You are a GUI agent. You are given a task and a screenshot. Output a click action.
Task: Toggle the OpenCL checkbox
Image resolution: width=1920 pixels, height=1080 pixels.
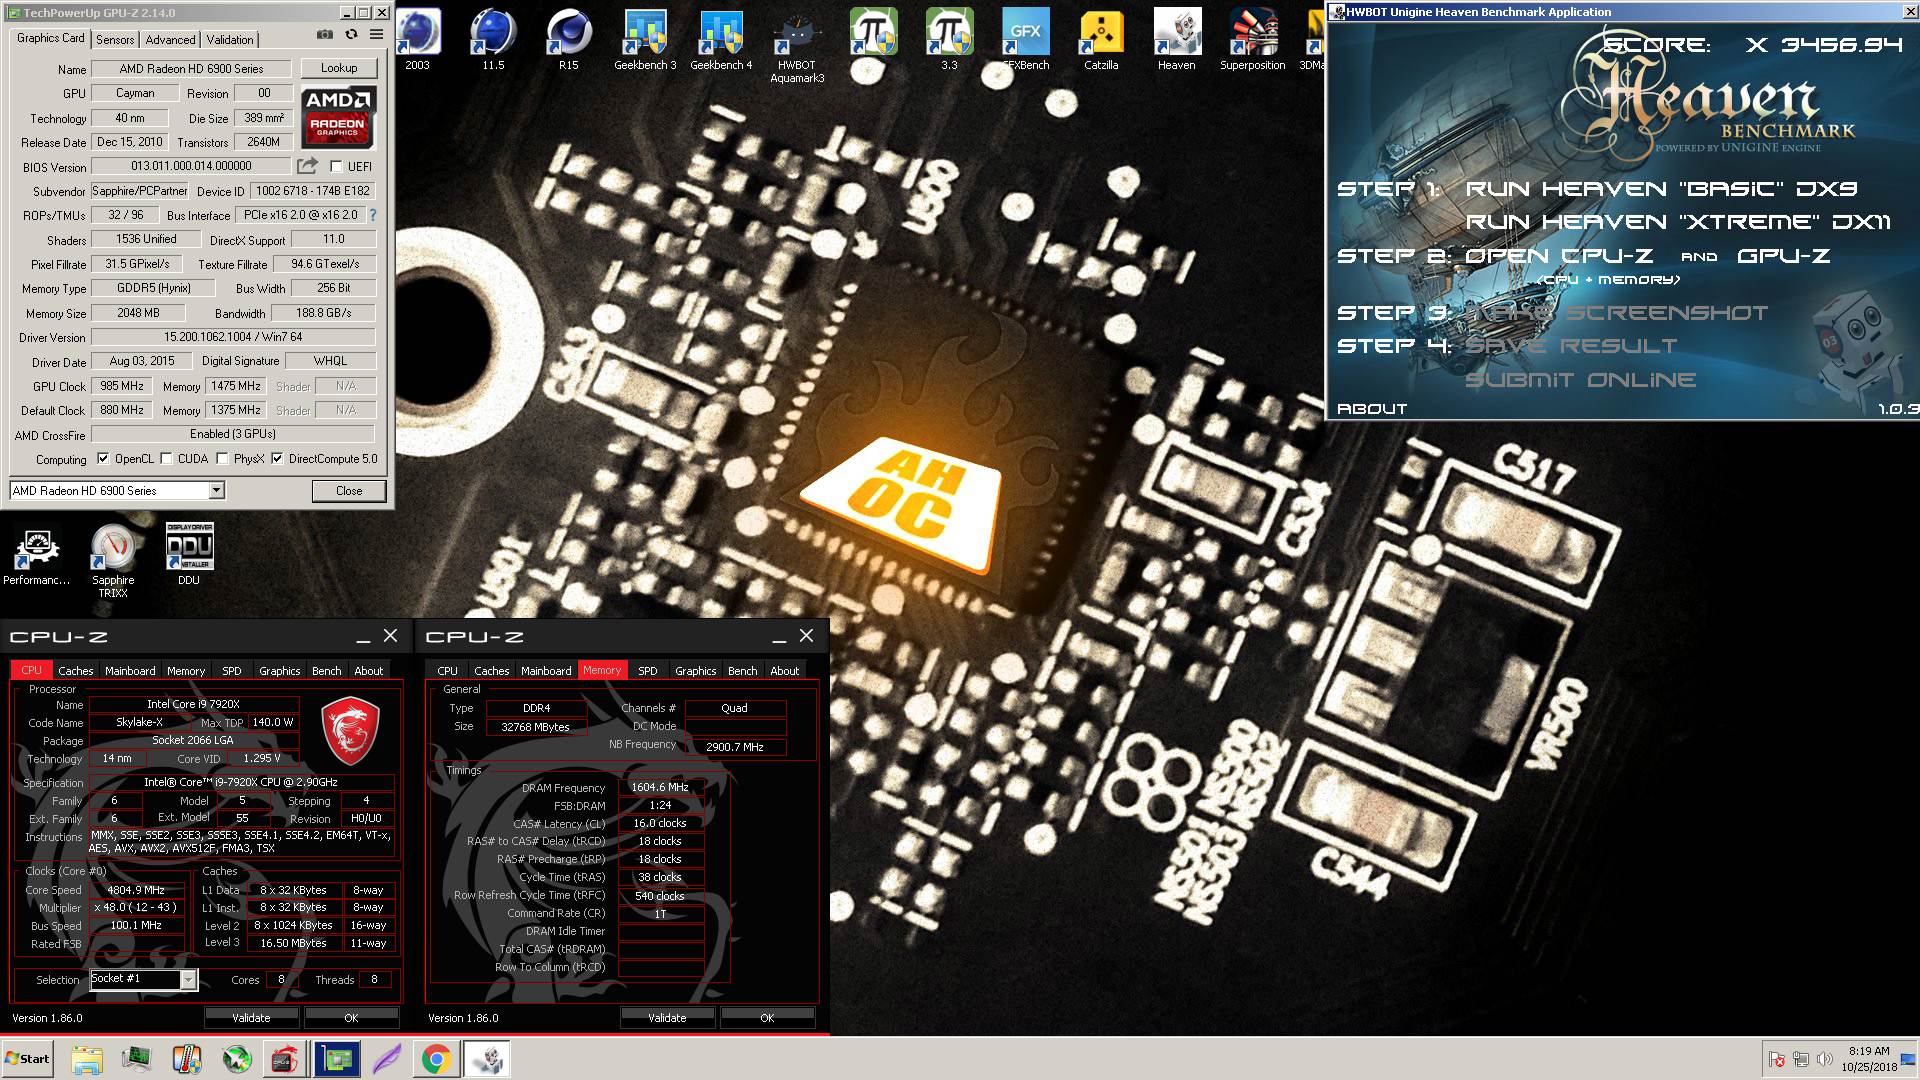pyautogui.click(x=102, y=459)
